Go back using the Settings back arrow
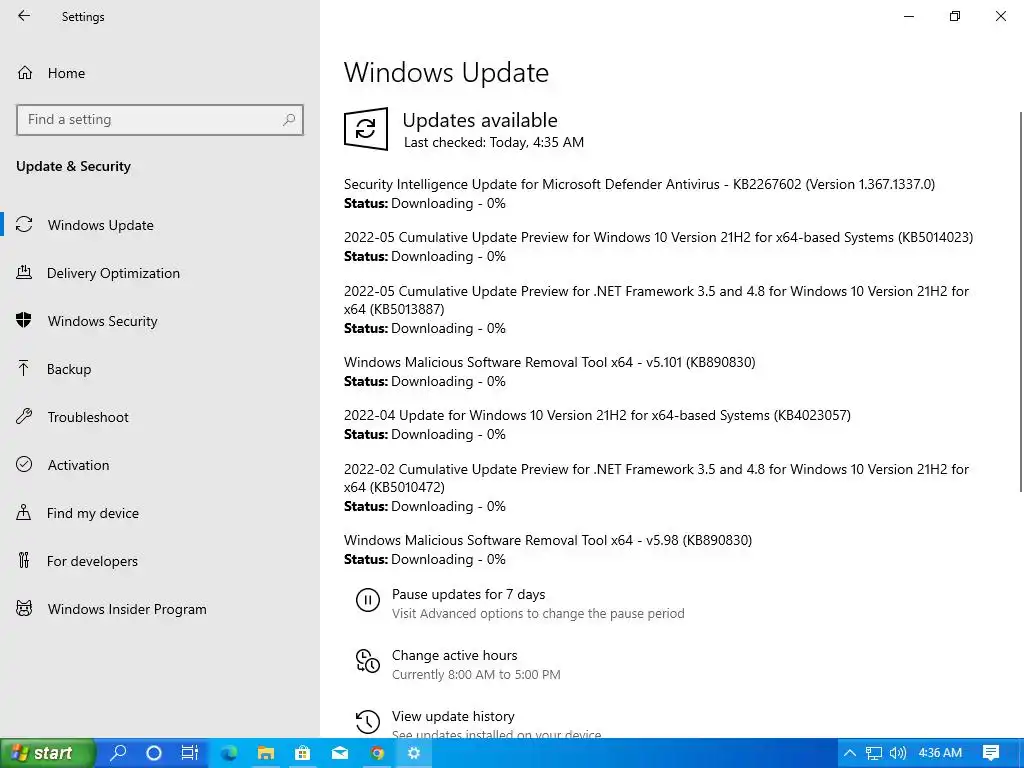The width and height of the screenshot is (1024, 768). pos(24,16)
